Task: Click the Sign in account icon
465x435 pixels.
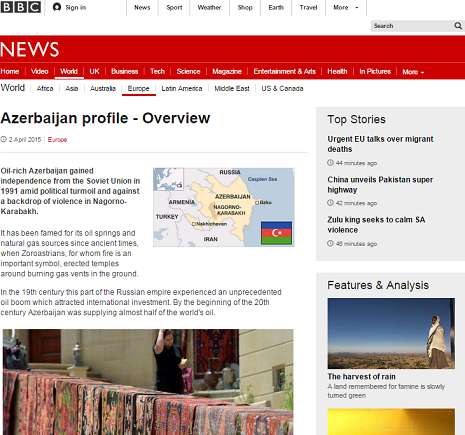Action: click(57, 7)
